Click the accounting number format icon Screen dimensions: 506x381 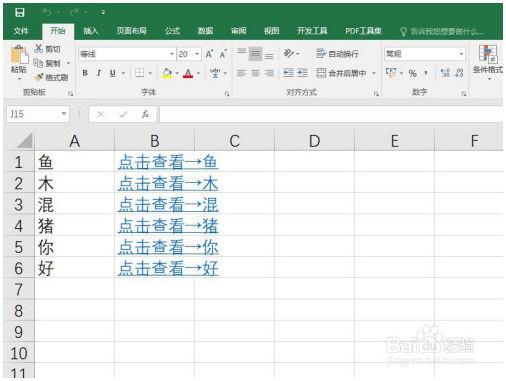coord(391,73)
